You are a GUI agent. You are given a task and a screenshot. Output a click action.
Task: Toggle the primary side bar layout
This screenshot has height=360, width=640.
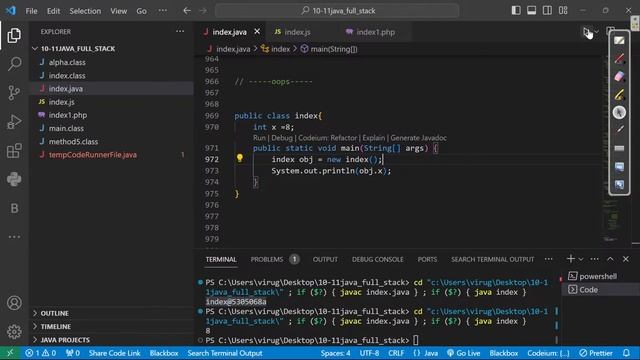point(516,11)
